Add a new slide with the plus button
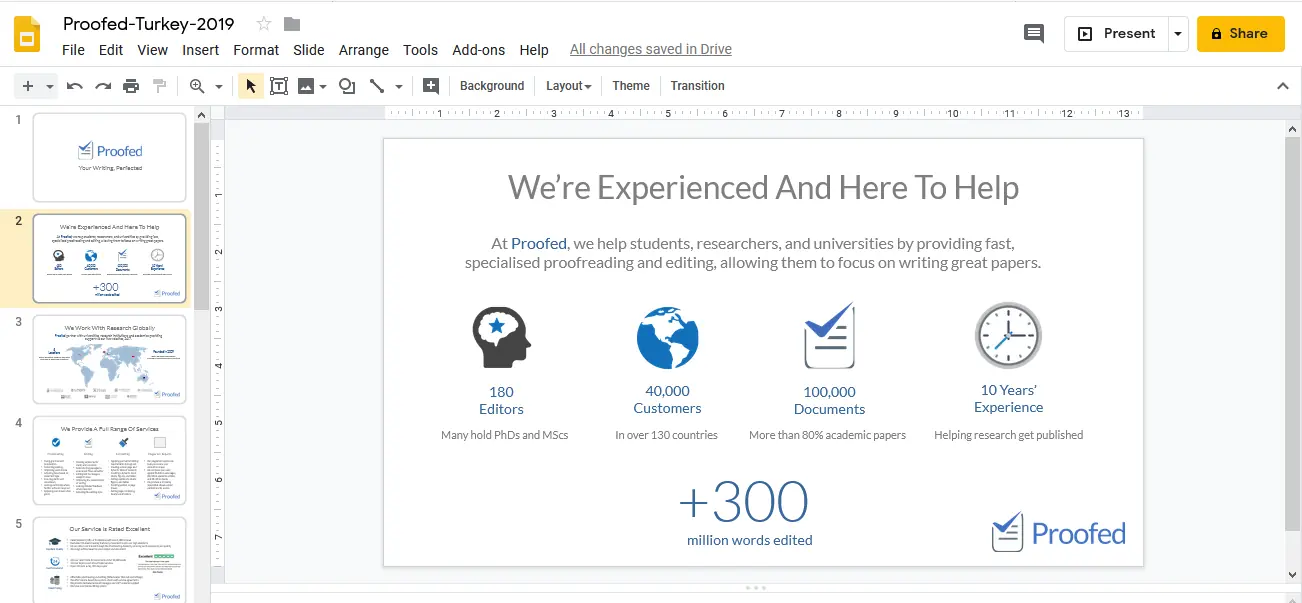Viewport: 1302px width, 603px height. [x=28, y=86]
